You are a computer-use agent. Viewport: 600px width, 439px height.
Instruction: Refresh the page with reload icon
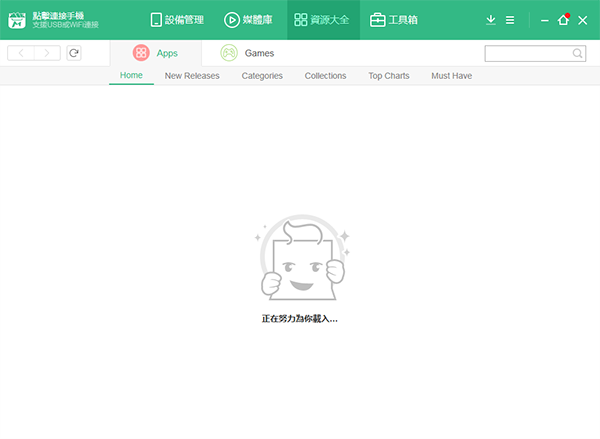coord(74,53)
